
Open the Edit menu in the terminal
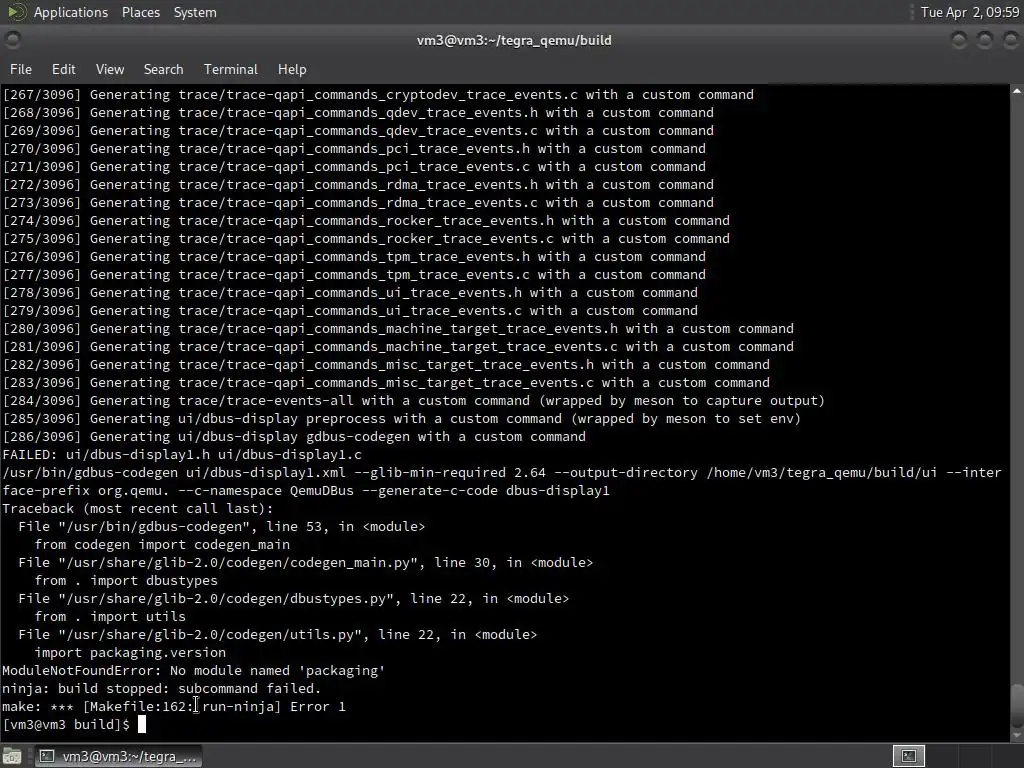[63, 69]
